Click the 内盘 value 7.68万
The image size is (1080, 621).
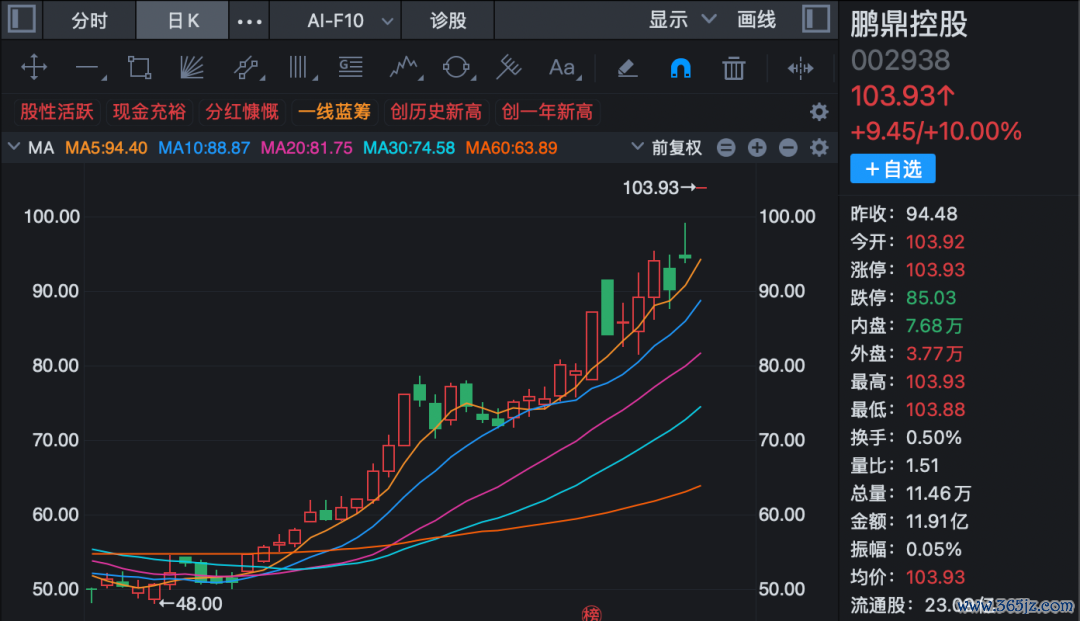pos(934,326)
